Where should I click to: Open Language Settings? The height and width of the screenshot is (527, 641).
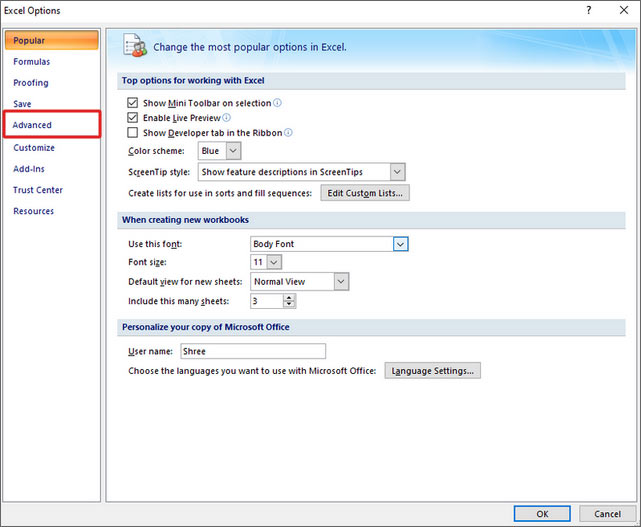(433, 371)
